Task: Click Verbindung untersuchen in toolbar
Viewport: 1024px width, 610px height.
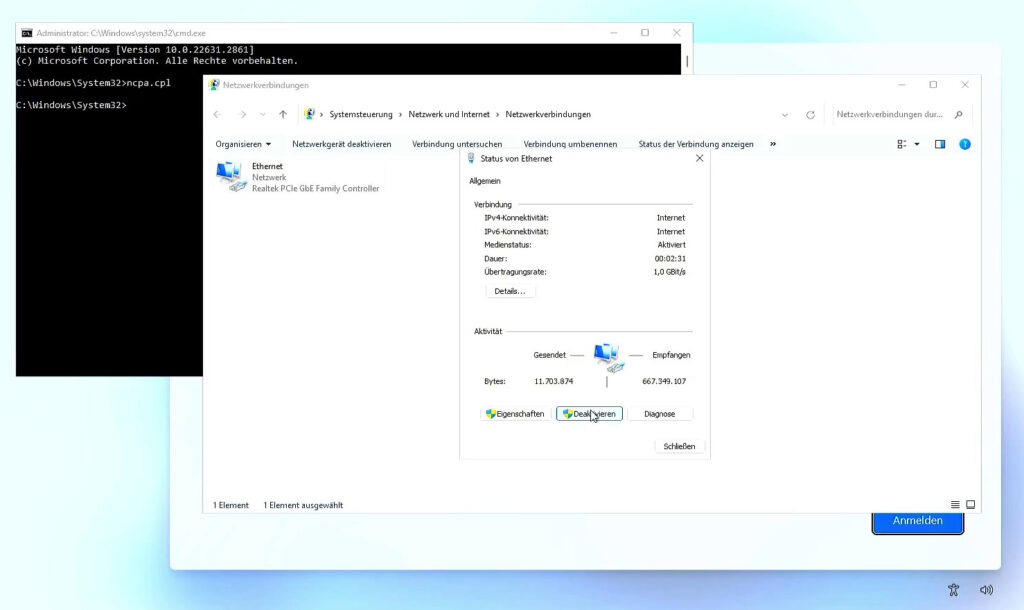Action: pyautogui.click(x=457, y=144)
